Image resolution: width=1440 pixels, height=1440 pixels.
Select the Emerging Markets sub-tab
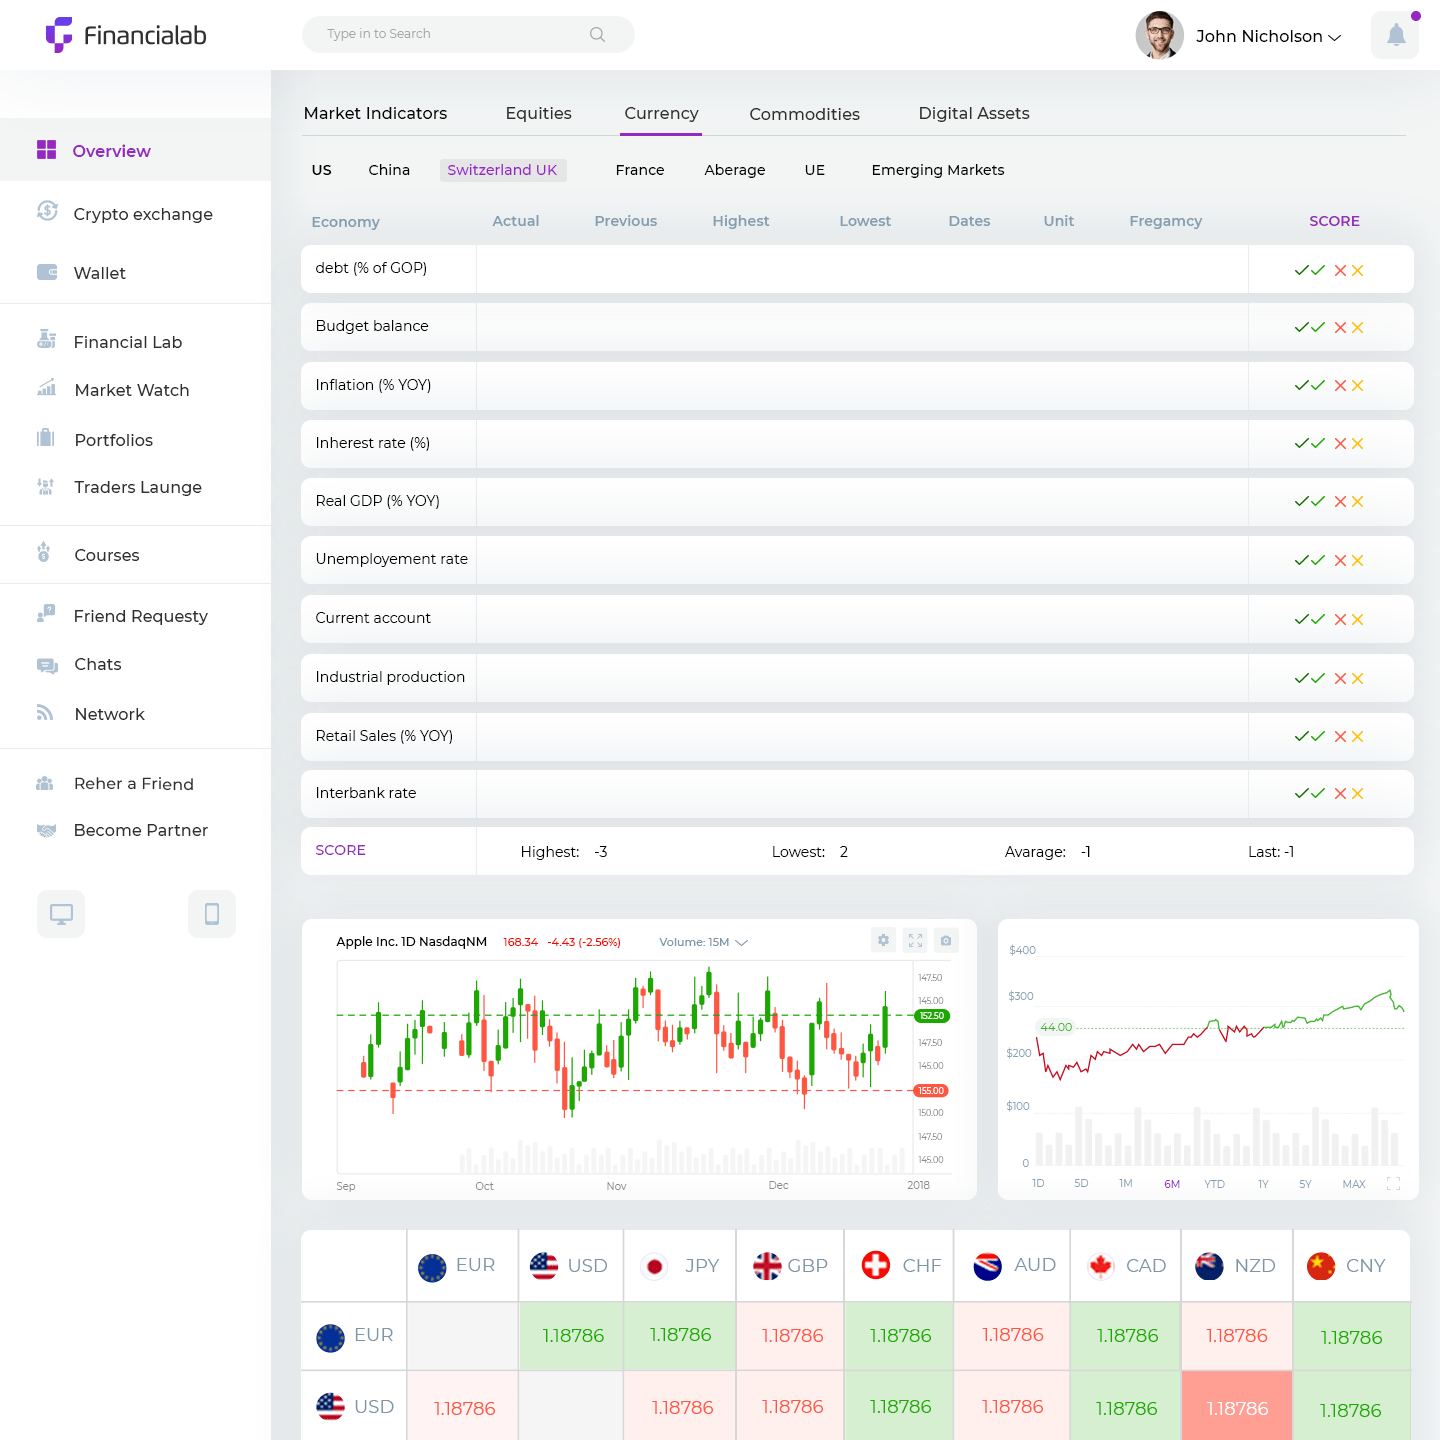(x=937, y=170)
